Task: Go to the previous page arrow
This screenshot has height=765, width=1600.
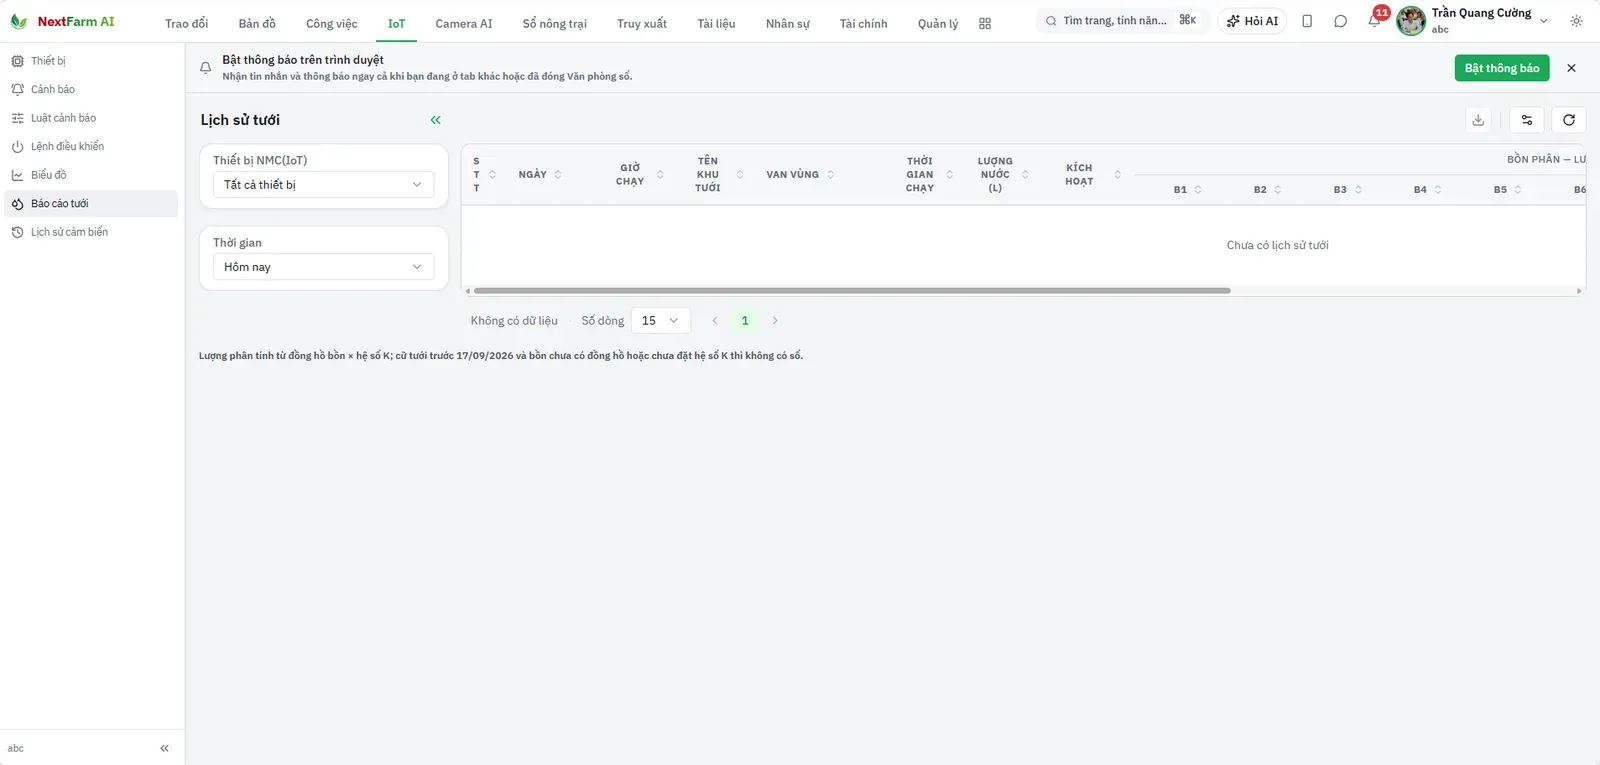Action: pos(715,321)
